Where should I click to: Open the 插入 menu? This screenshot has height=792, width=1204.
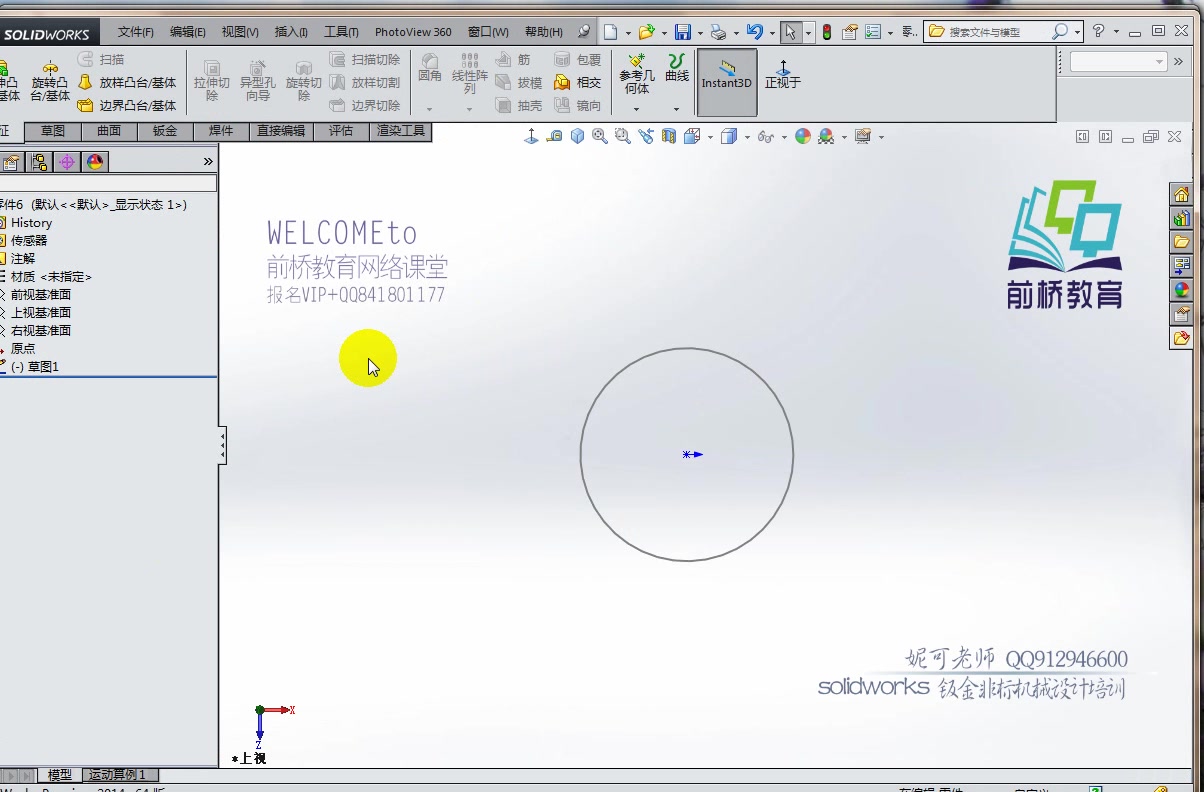click(x=290, y=31)
